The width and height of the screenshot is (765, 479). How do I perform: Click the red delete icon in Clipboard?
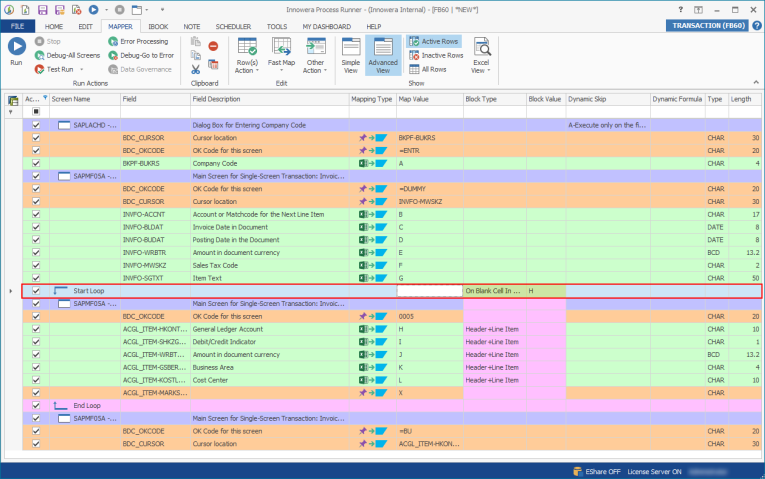(213, 46)
